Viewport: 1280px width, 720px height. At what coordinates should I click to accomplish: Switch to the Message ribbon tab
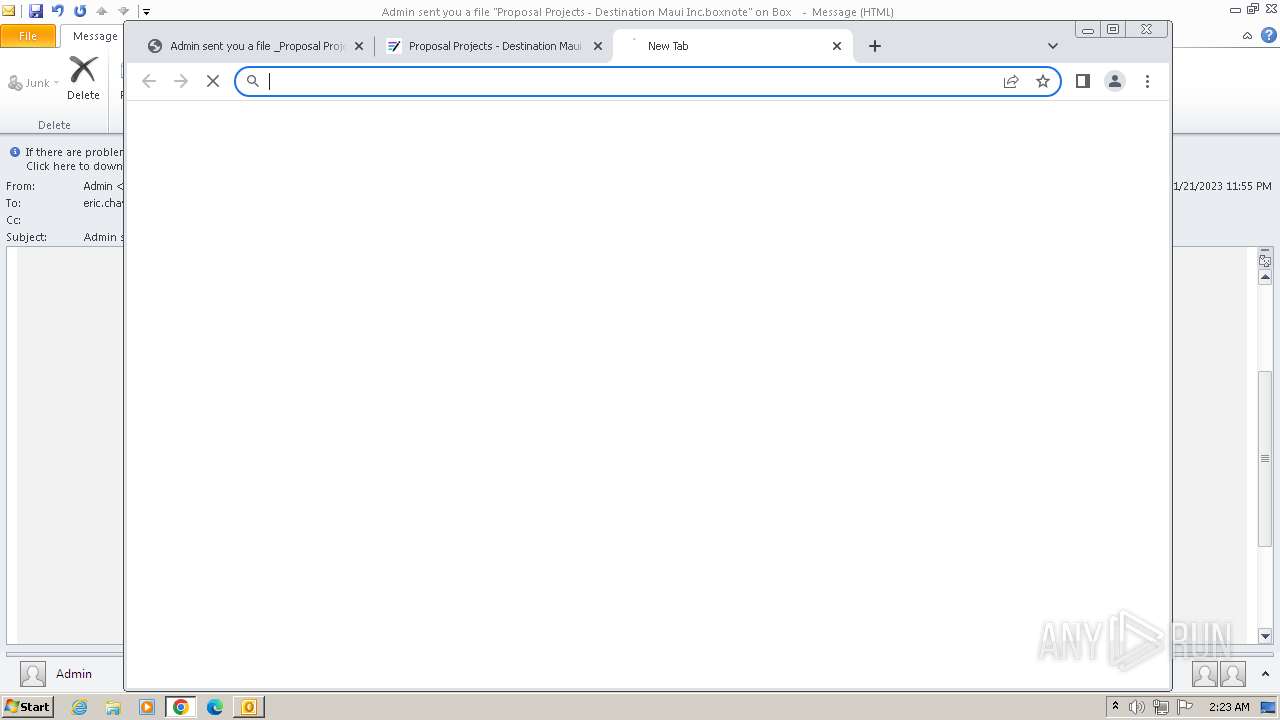click(x=95, y=36)
